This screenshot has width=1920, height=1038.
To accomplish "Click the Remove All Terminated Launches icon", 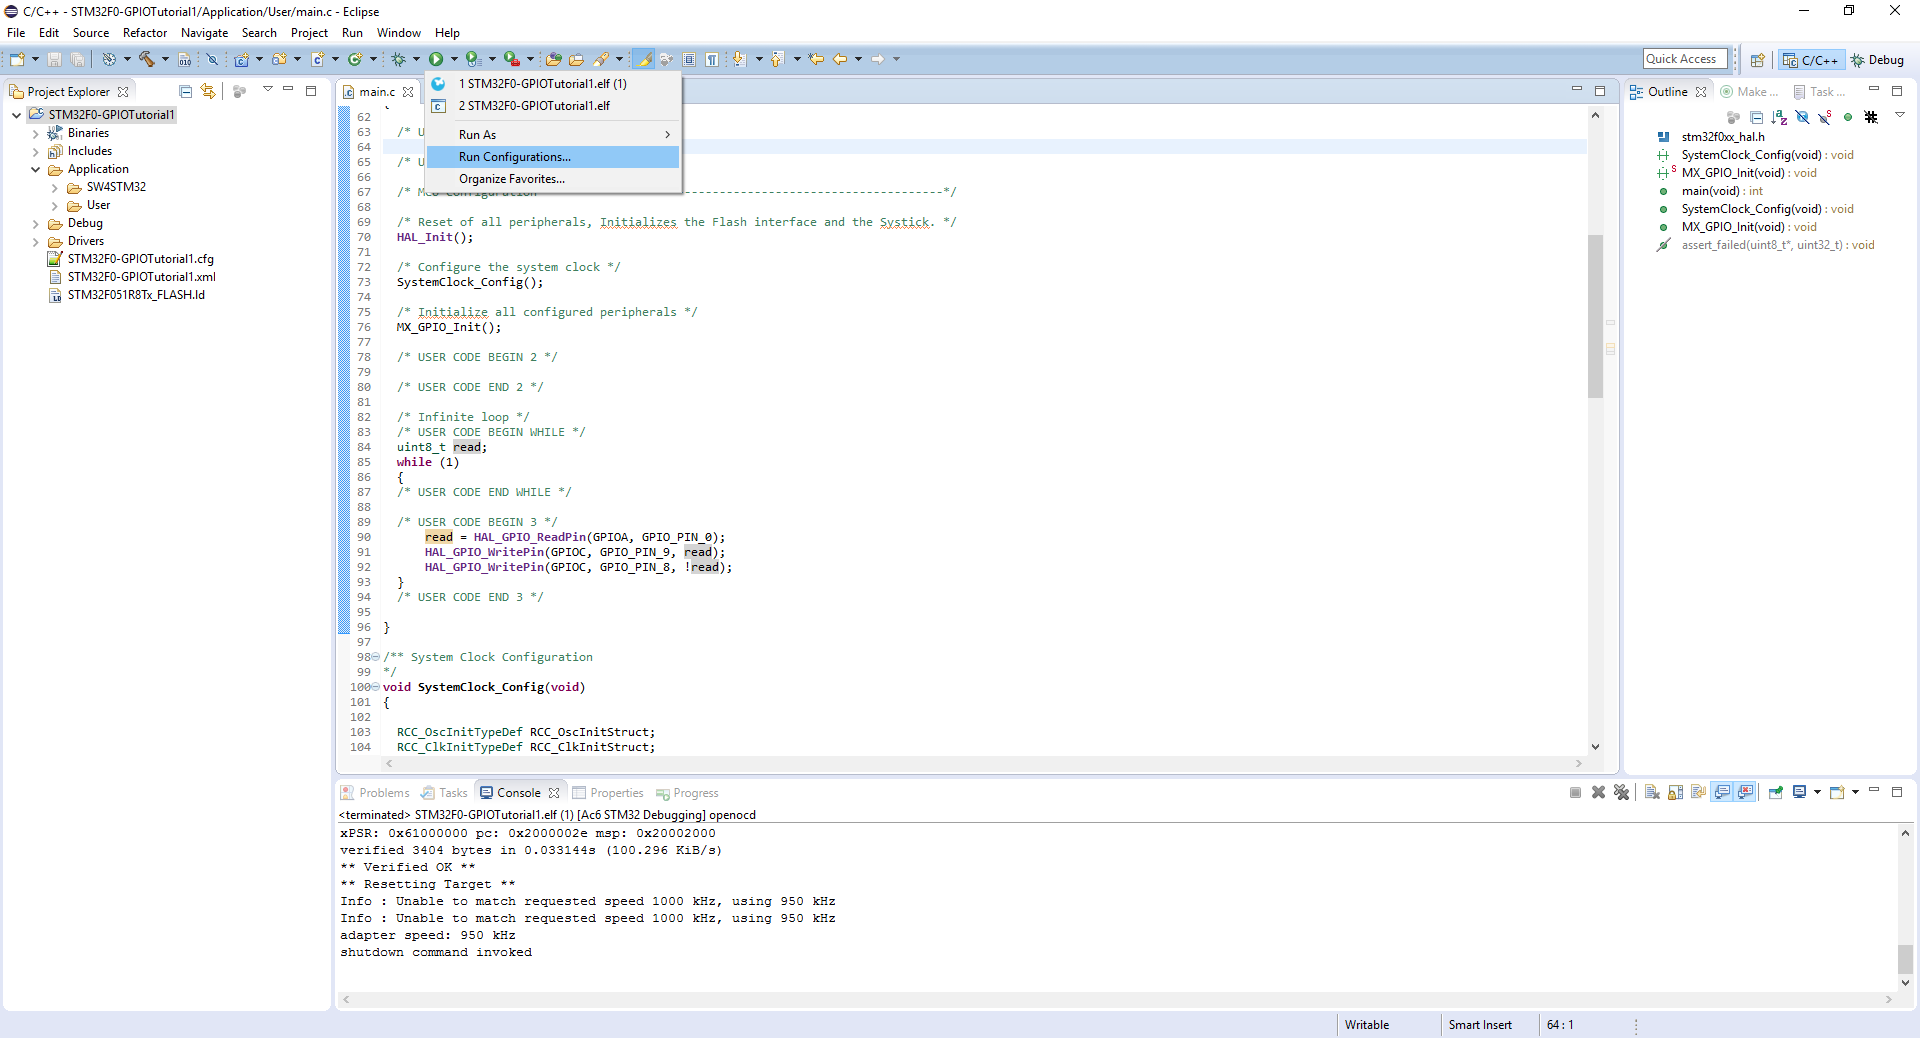I will click(1621, 792).
